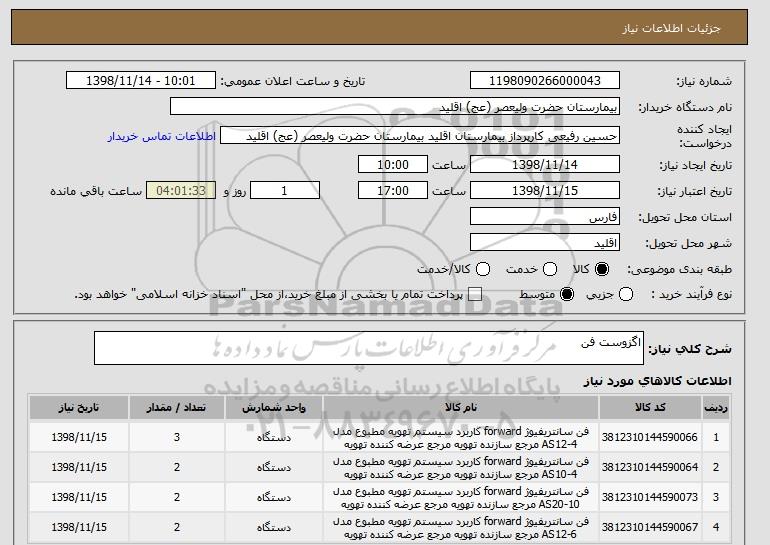This screenshot has width=770, height=545.
Task: Click need date in row 4
Action: coord(79,527)
